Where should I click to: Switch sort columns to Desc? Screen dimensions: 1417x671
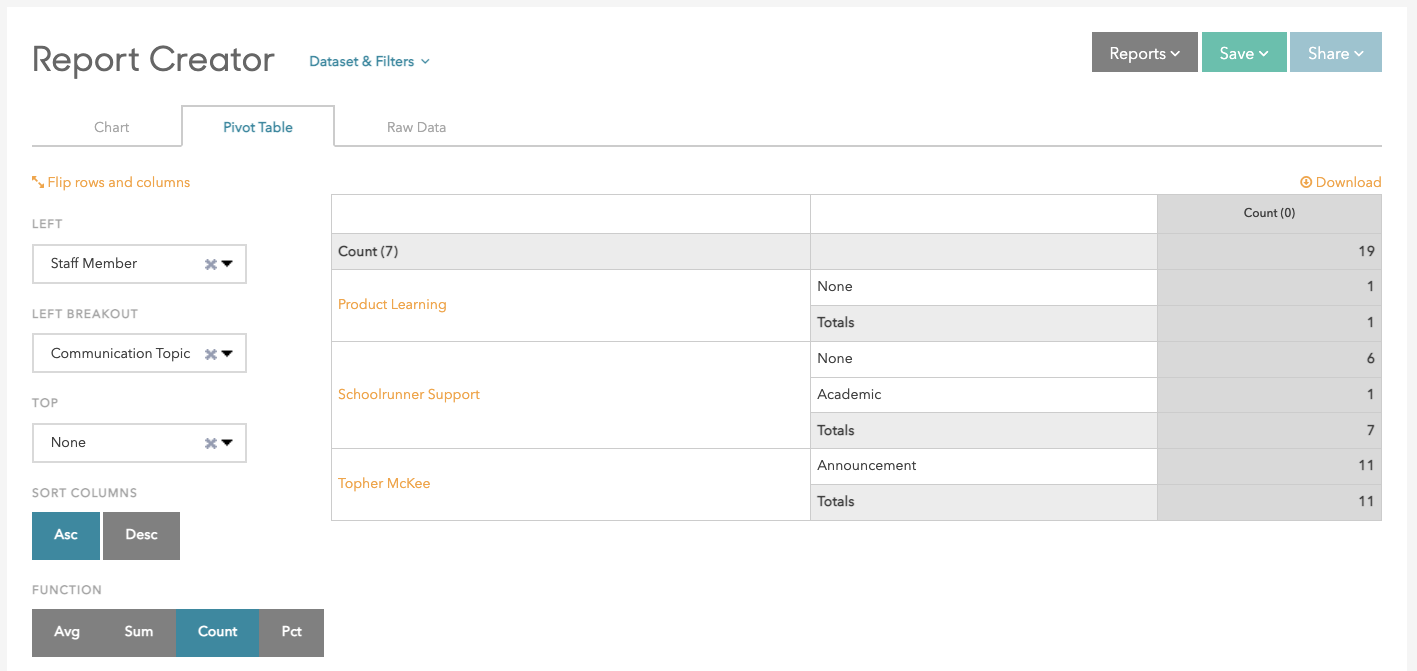pyautogui.click(x=141, y=535)
